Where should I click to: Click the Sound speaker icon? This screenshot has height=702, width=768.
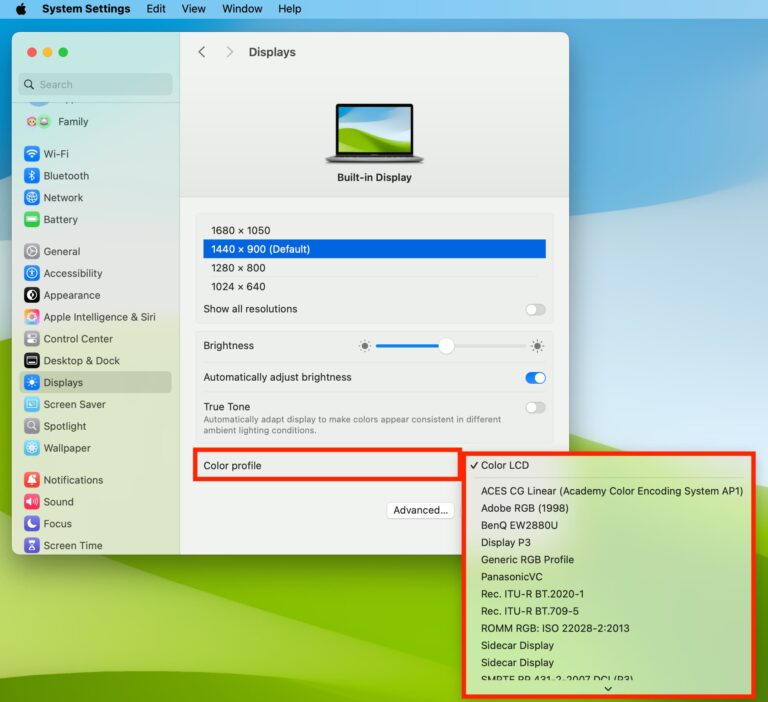coord(32,502)
